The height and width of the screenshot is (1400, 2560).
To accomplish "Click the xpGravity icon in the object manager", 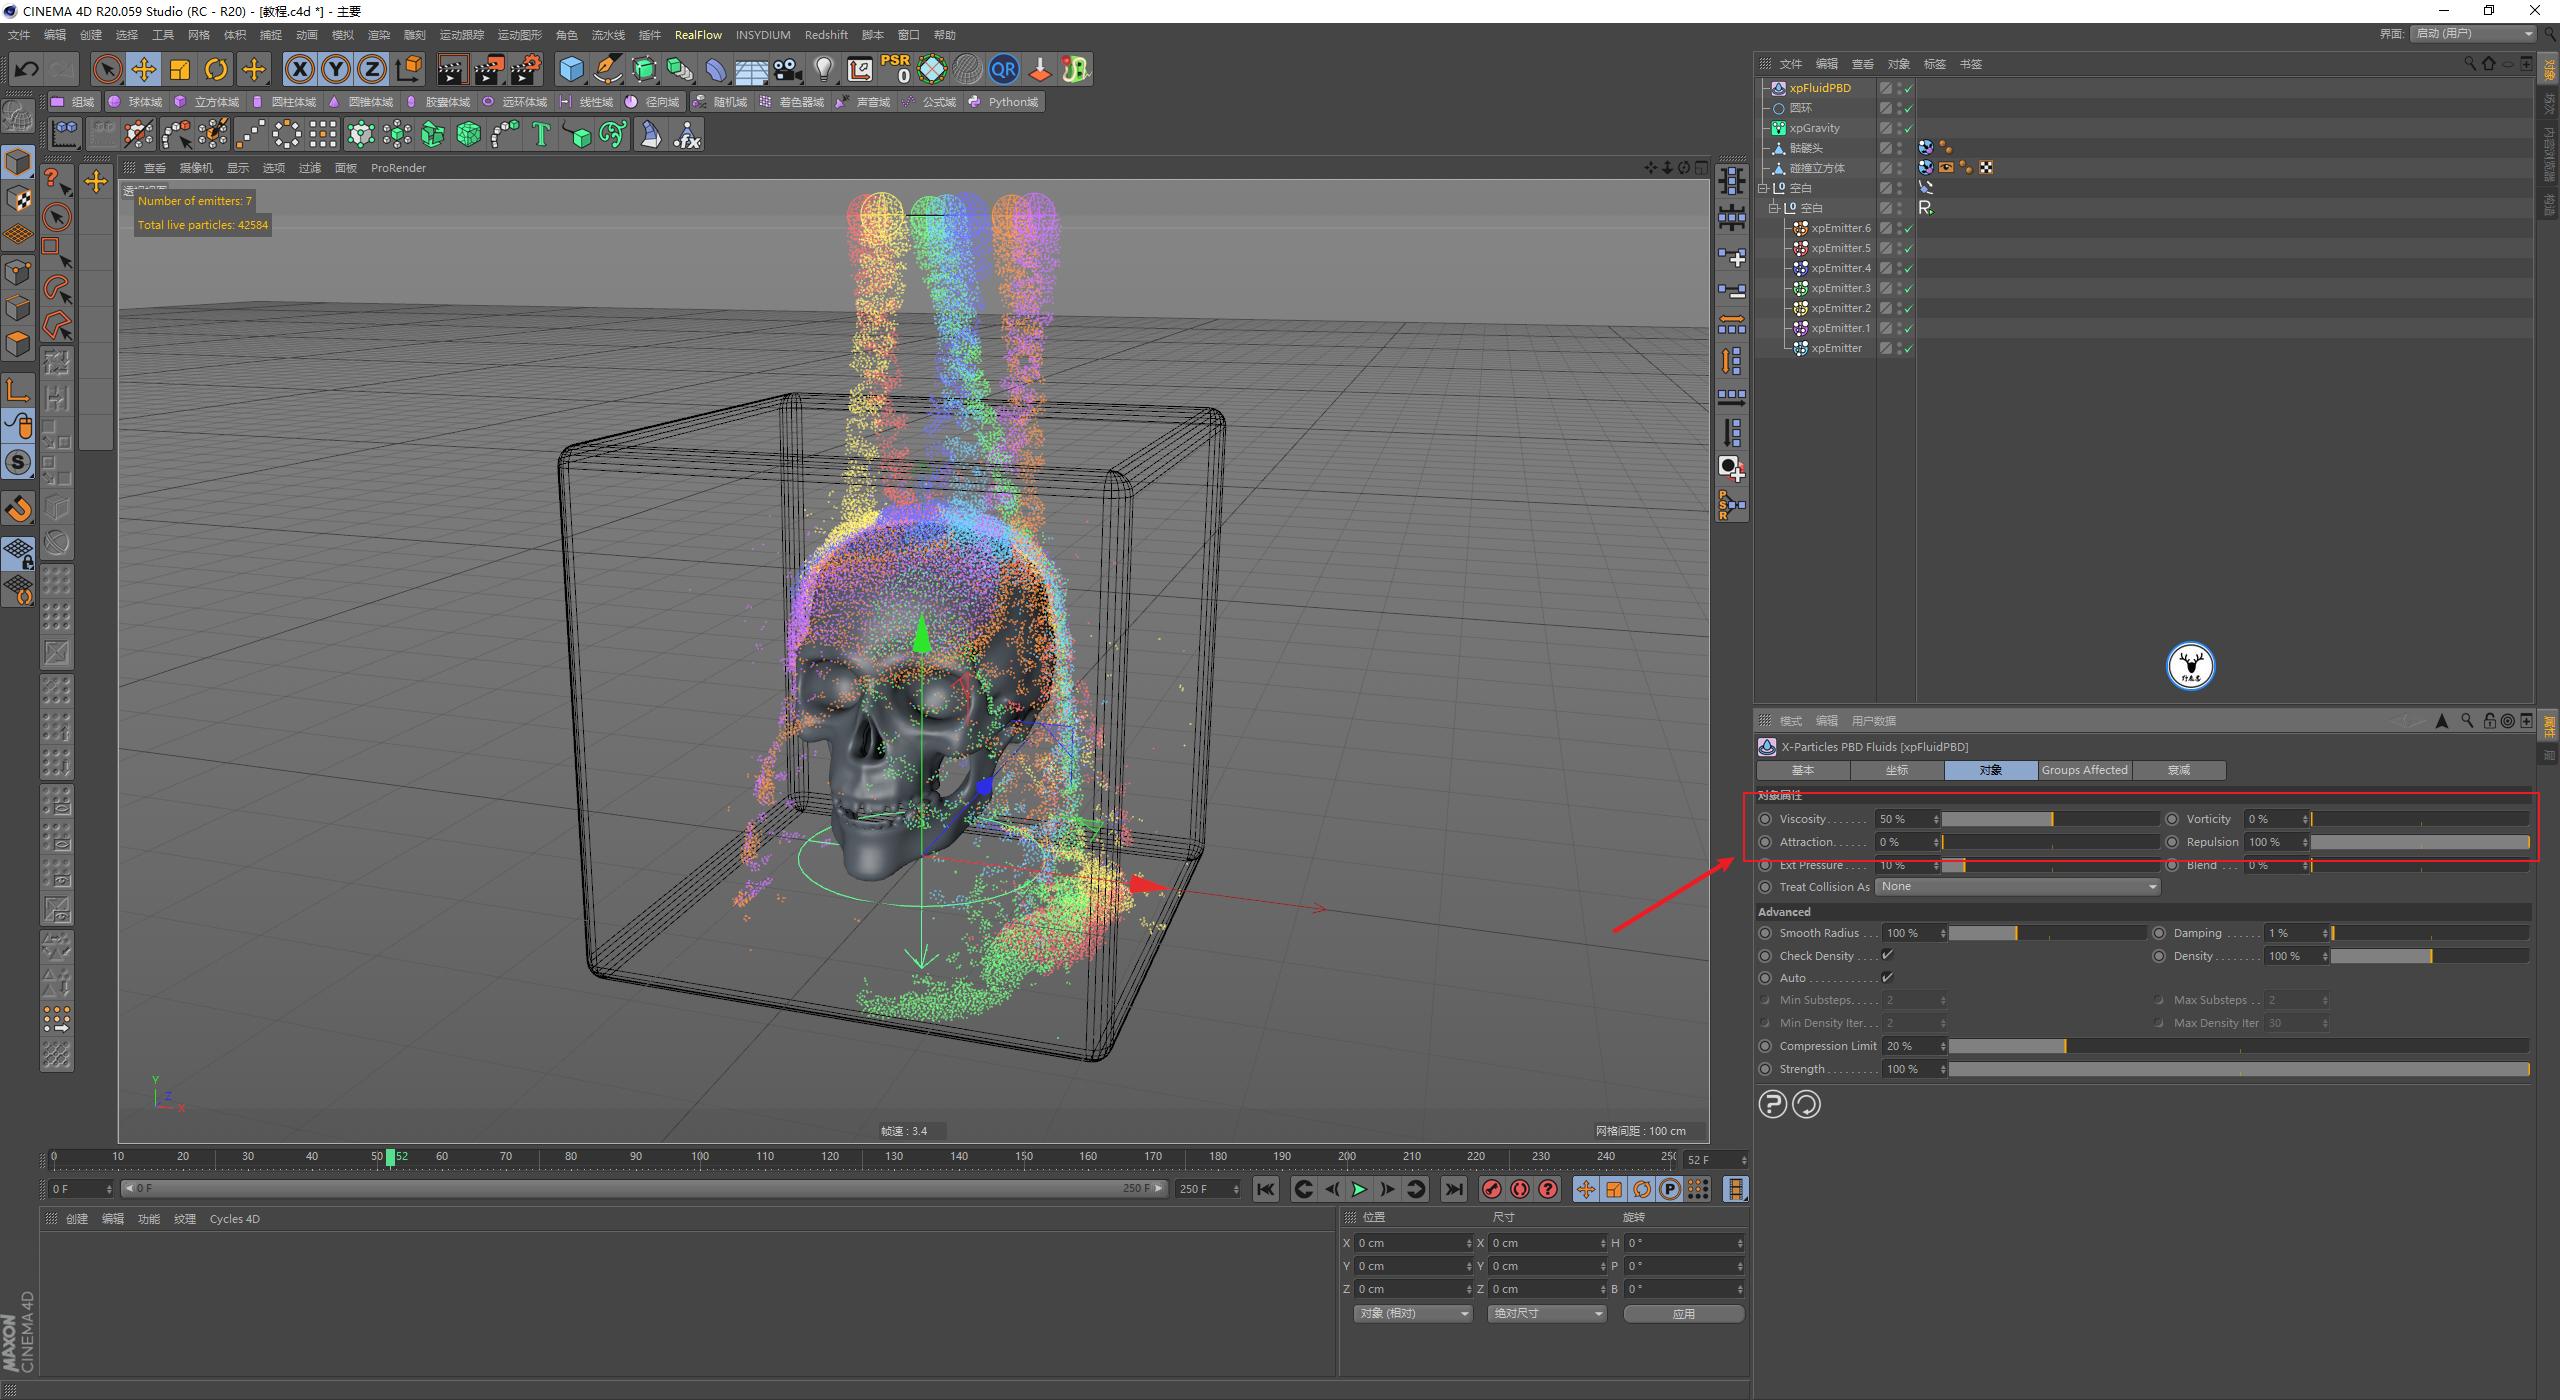I will (x=1781, y=127).
